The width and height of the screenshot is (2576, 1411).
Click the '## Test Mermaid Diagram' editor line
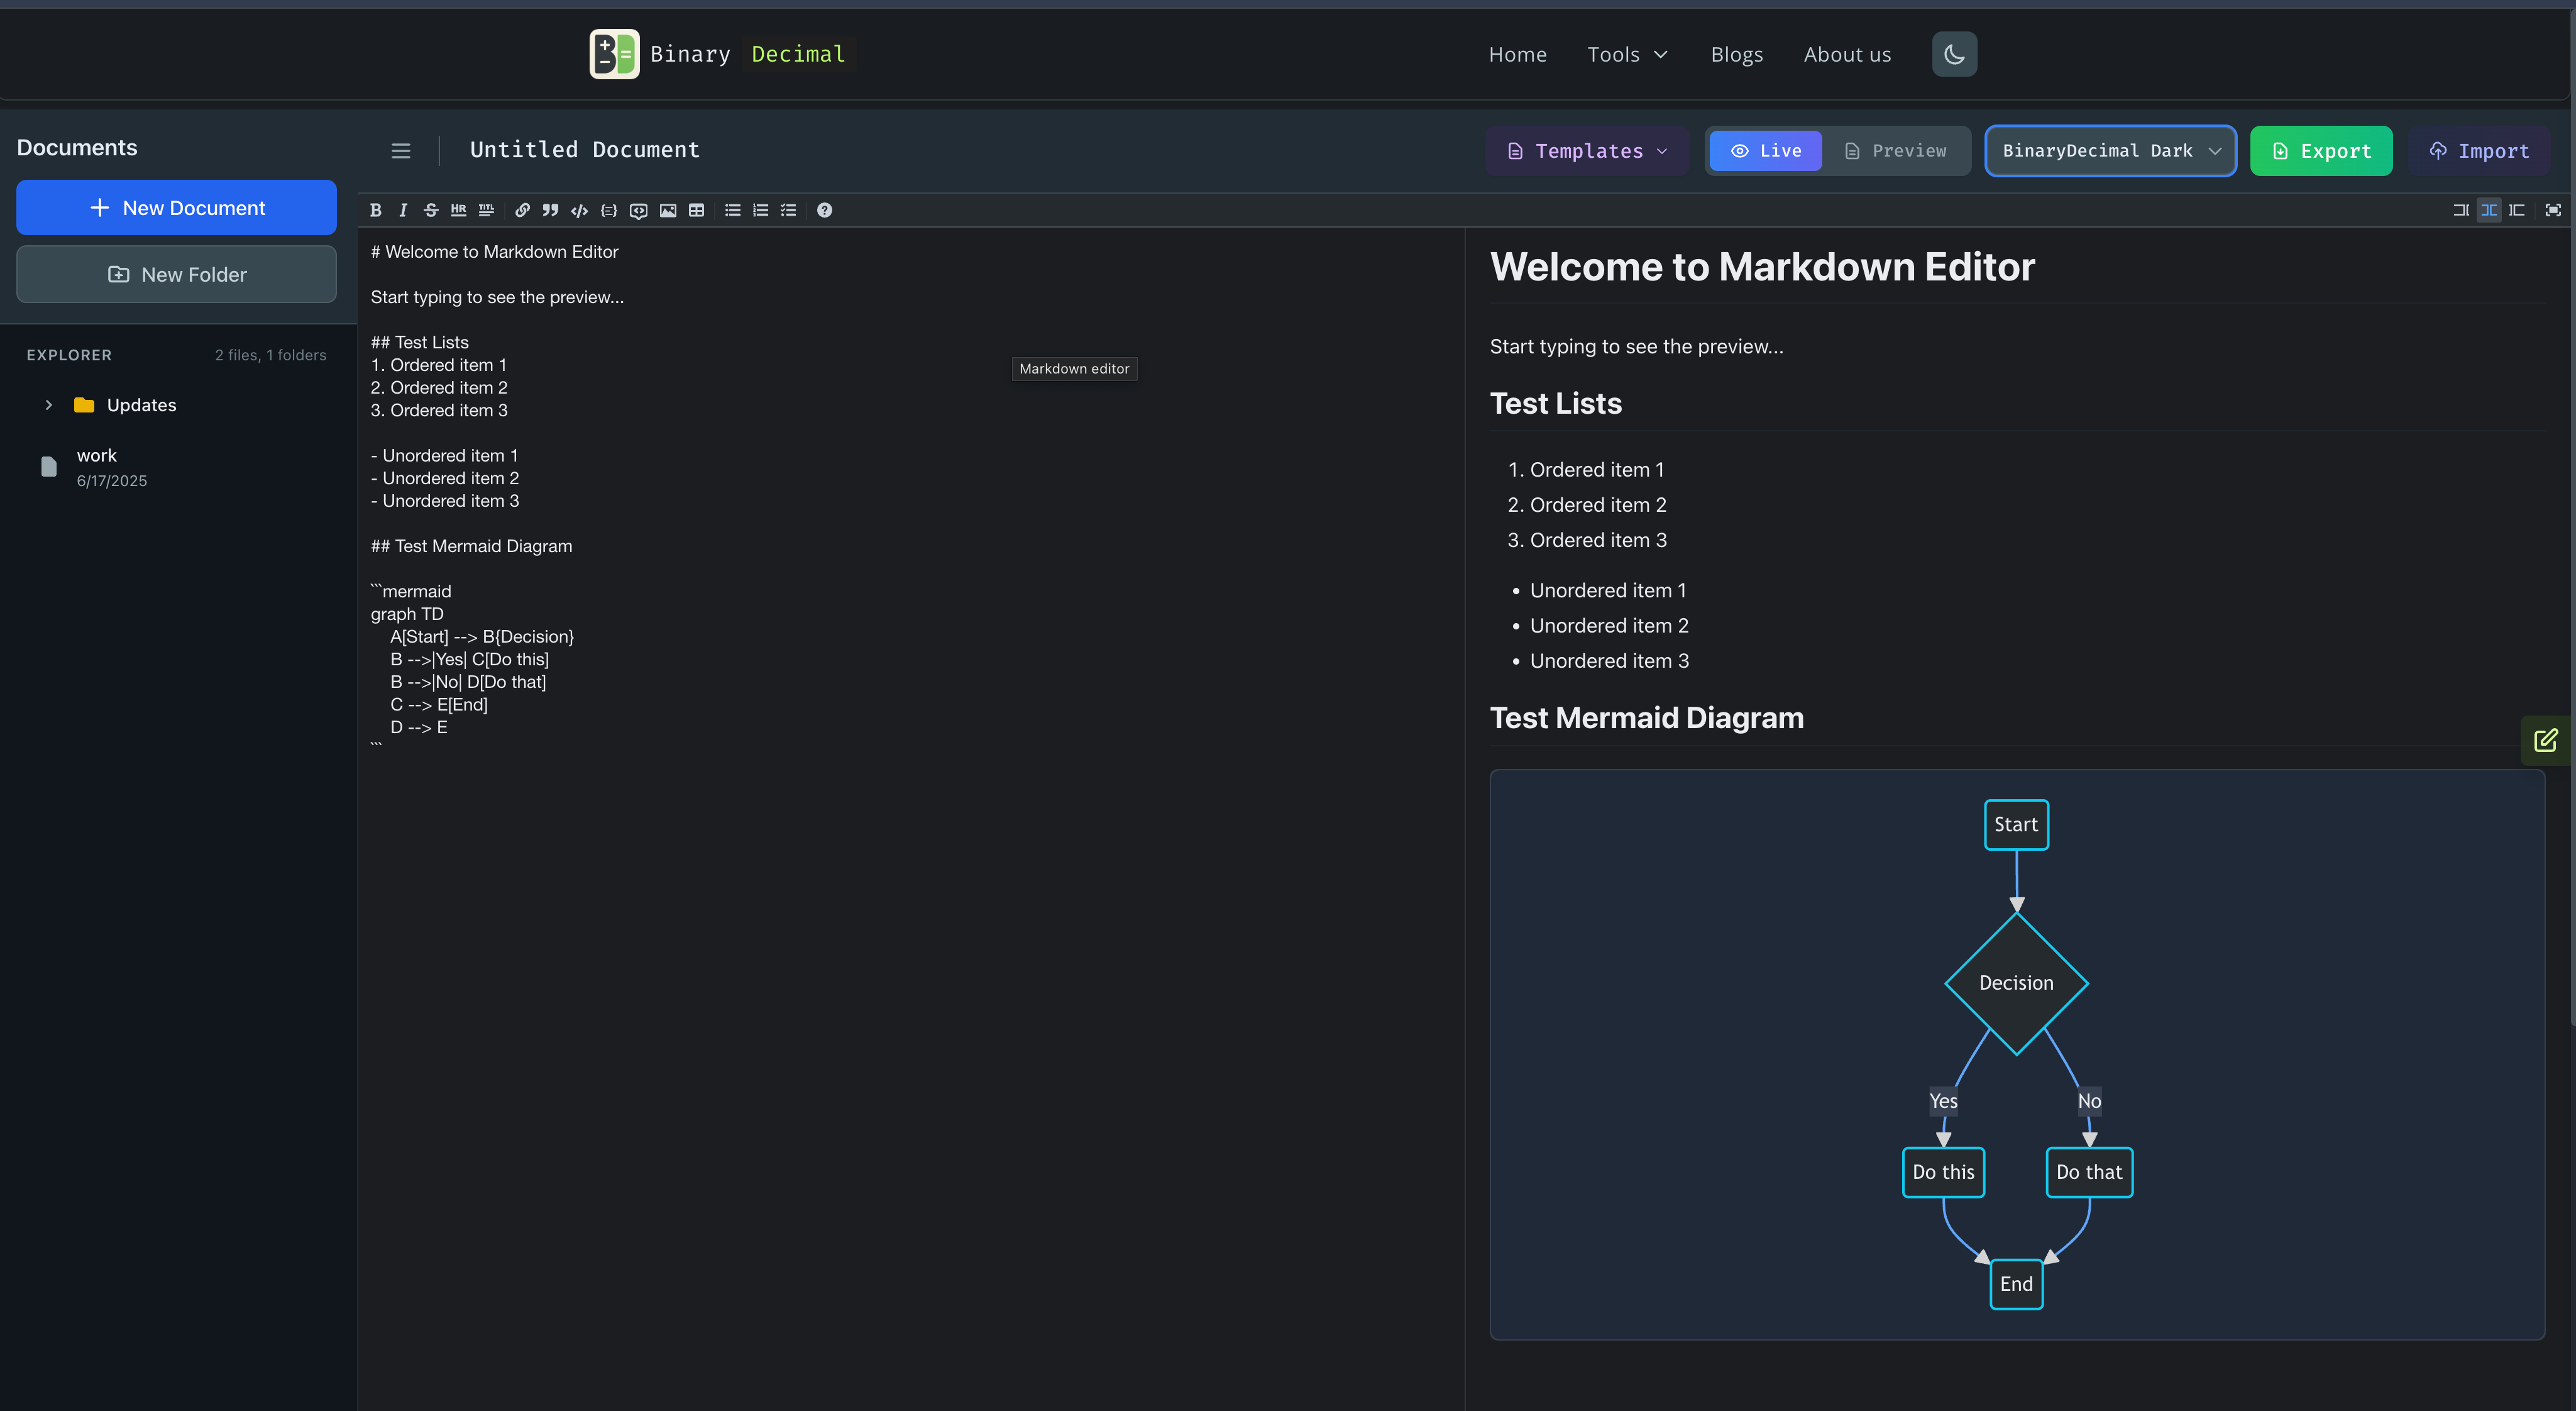click(x=472, y=546)
